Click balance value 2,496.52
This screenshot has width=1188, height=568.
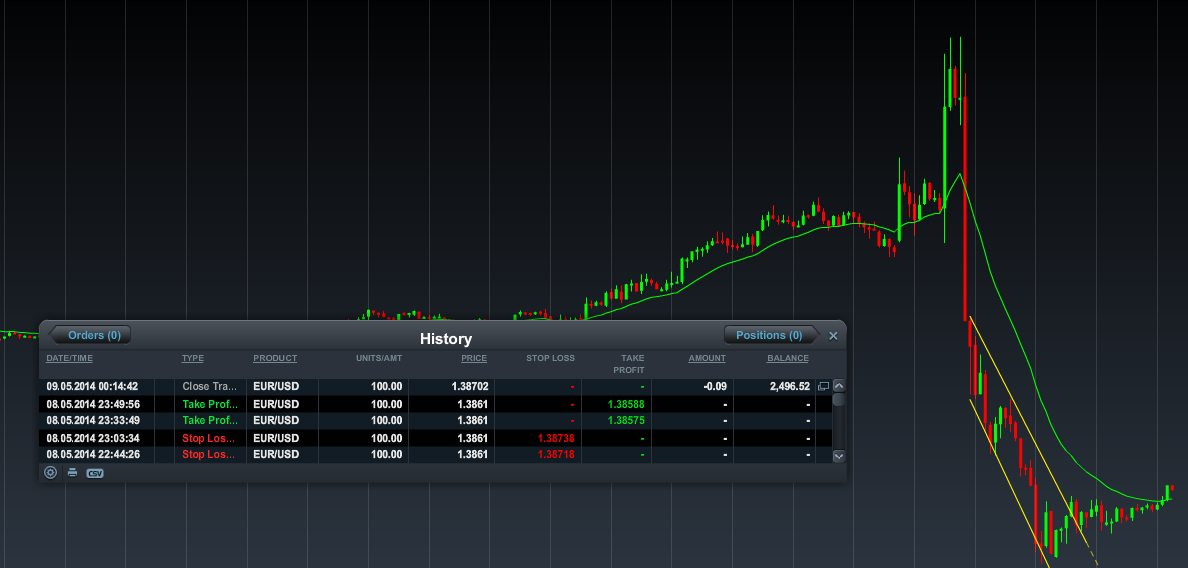pos(789,386)
